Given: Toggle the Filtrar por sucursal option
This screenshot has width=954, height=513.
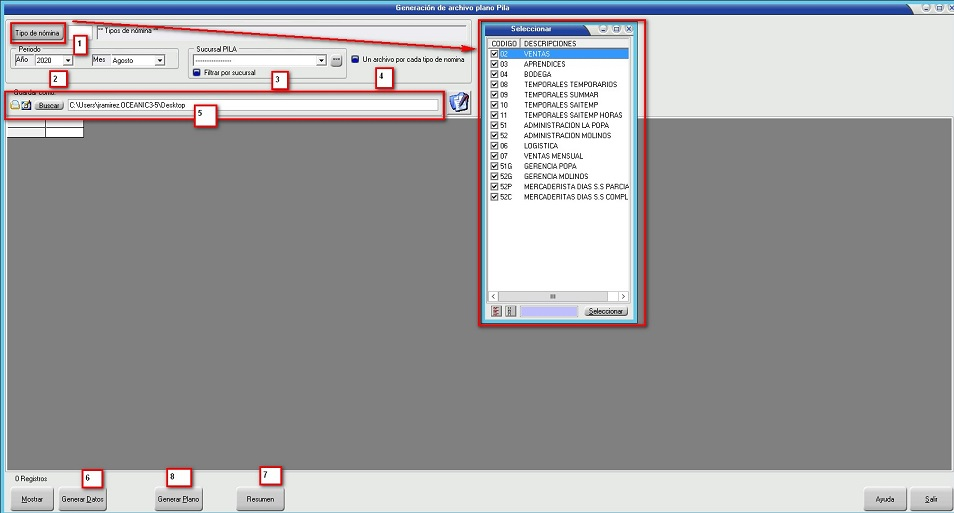Looking at the screenshot, I should coord(197,73).
